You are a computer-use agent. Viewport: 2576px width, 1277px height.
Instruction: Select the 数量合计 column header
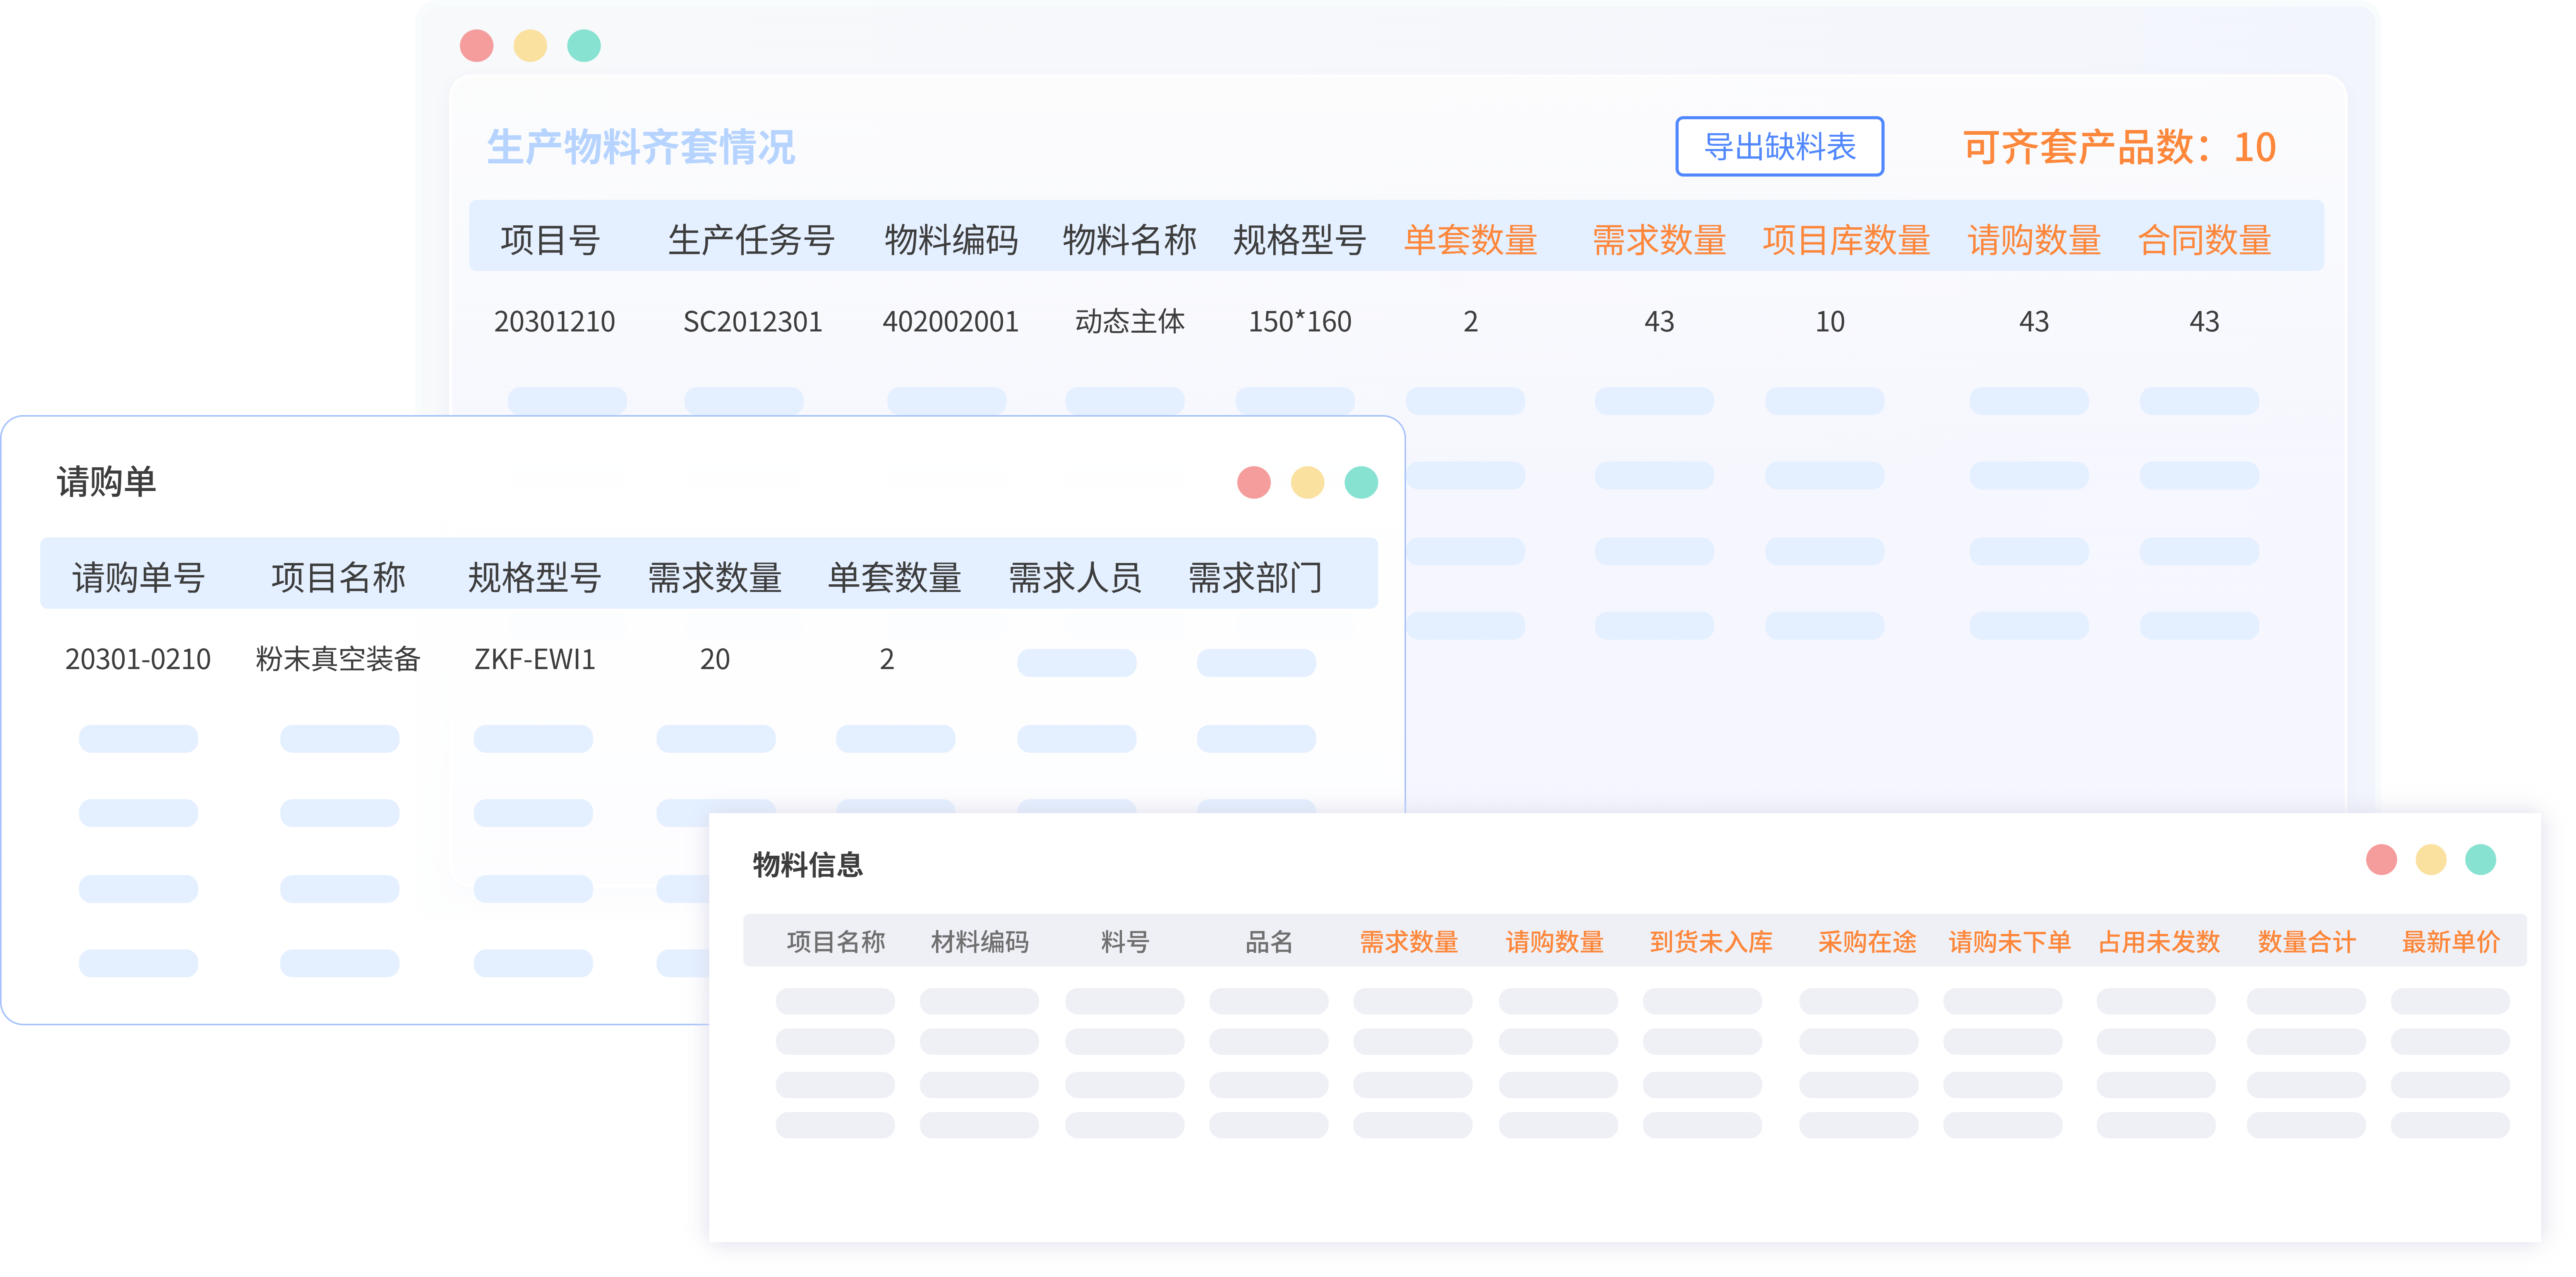pos(2307,942)
